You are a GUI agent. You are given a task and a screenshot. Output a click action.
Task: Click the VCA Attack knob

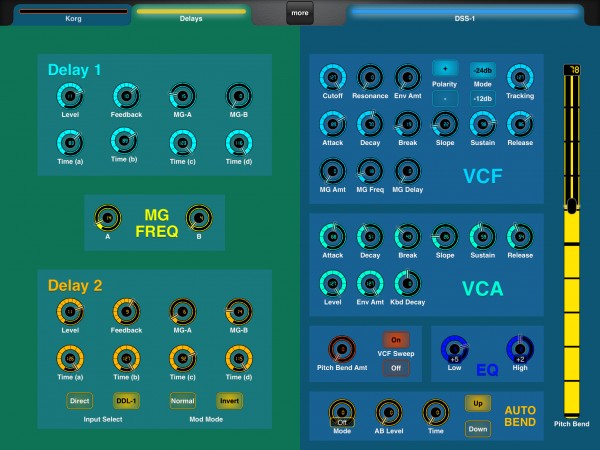tap(333, 237)
